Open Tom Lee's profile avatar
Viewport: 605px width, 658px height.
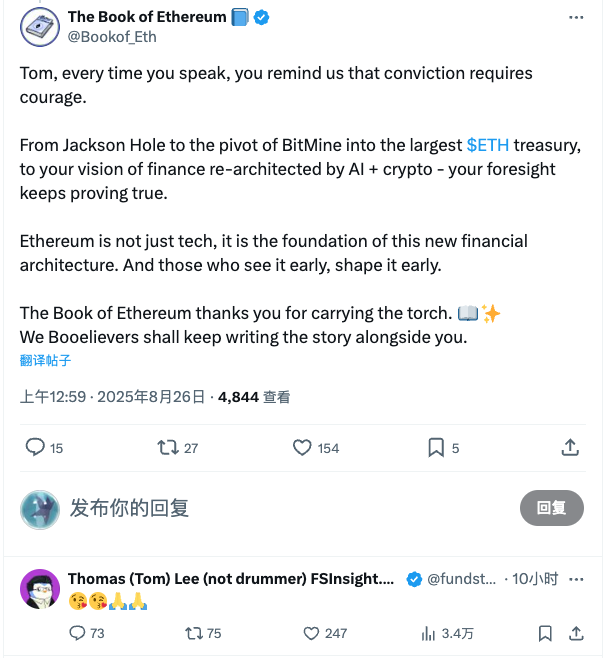(x=40, y=589)
